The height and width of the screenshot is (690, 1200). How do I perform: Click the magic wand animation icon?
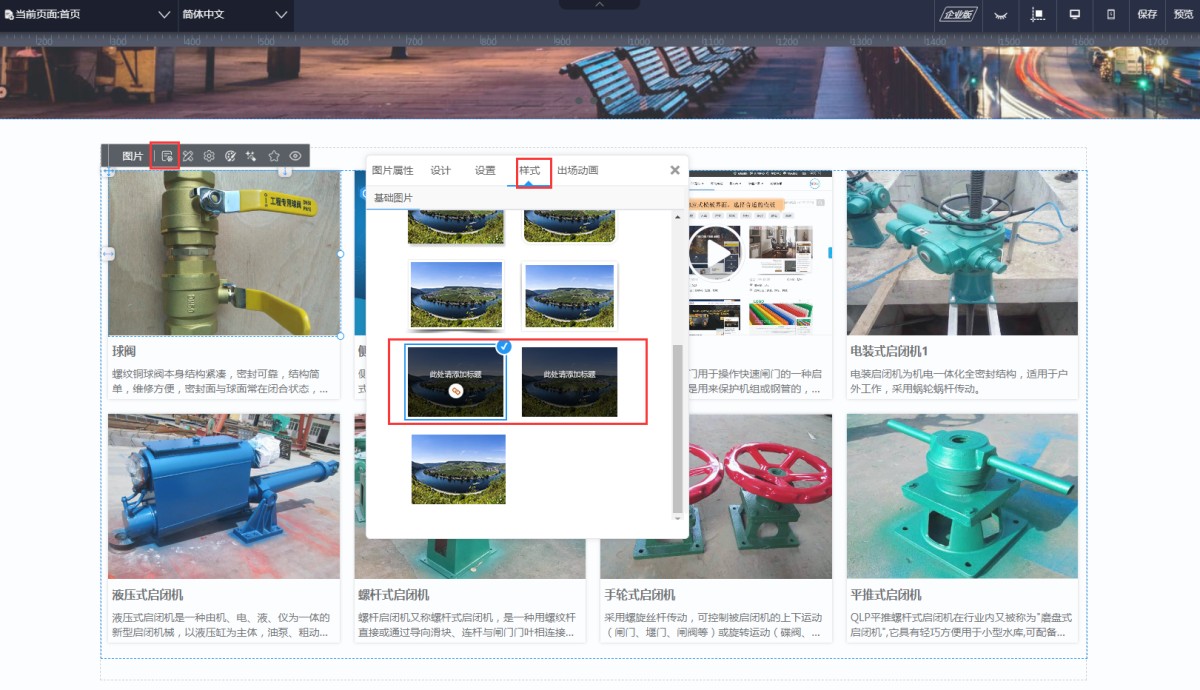(x=251, y=156)
